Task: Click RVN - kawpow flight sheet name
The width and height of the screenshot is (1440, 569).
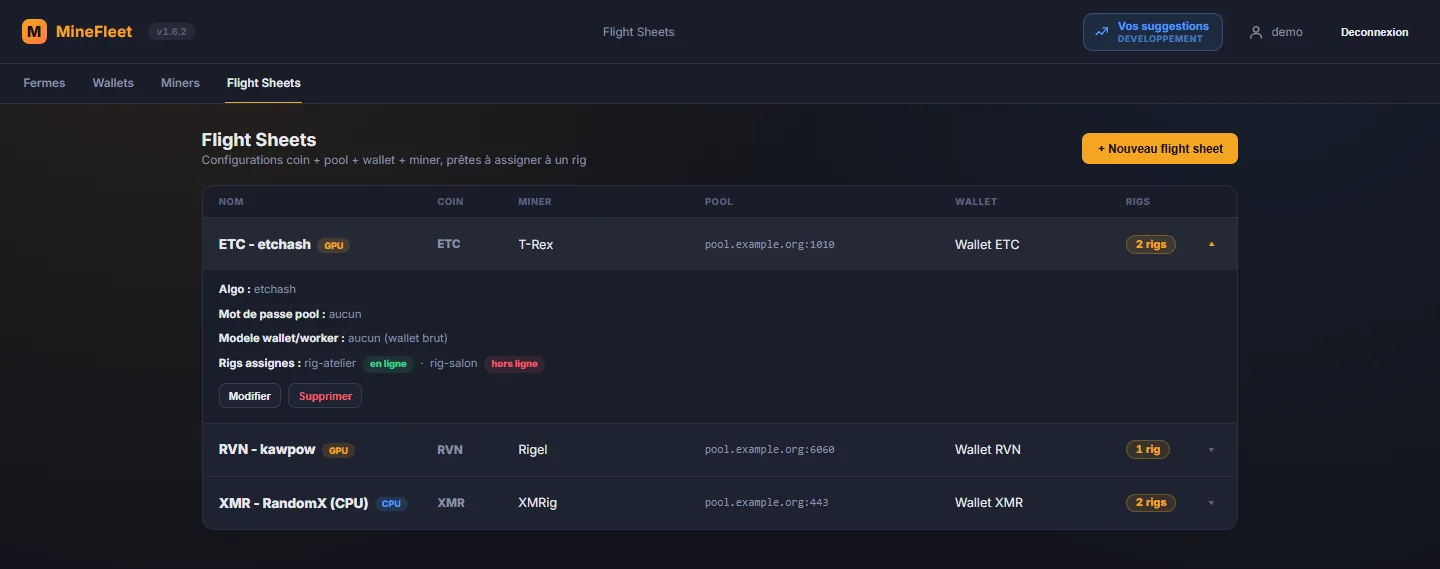Action: tap(267, 450)
